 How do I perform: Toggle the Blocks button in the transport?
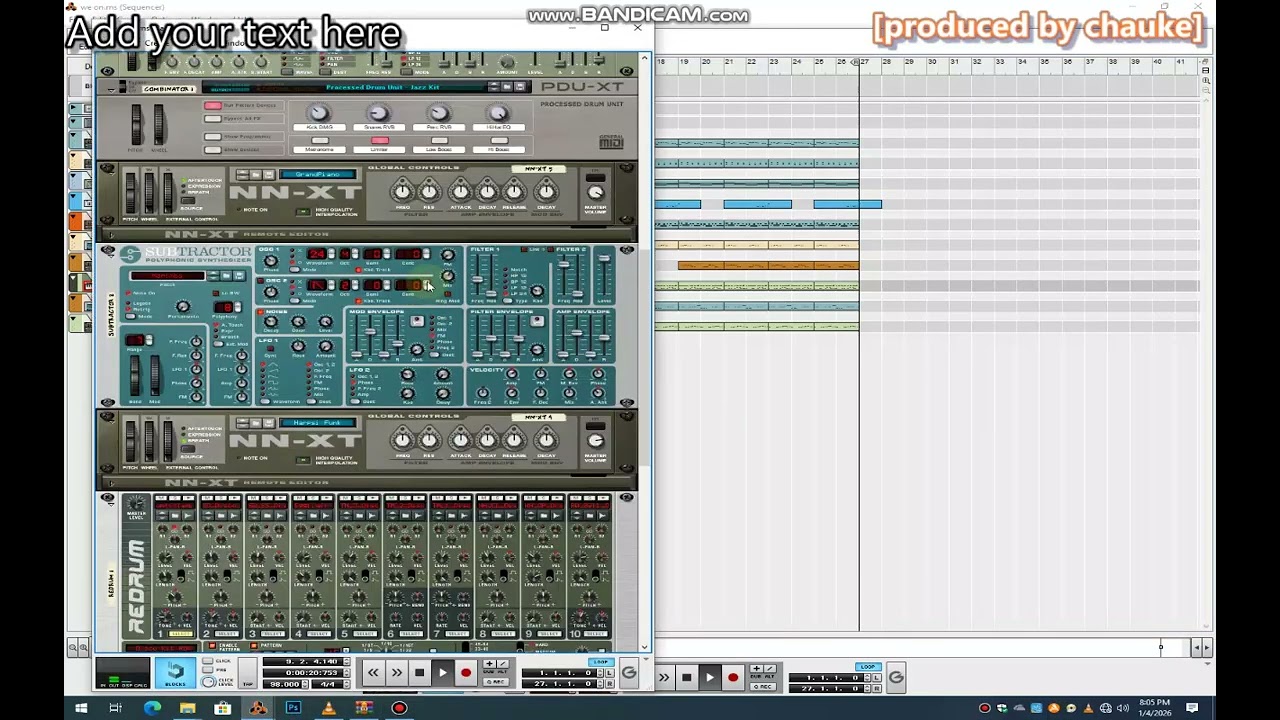click(x=175, y=672)
